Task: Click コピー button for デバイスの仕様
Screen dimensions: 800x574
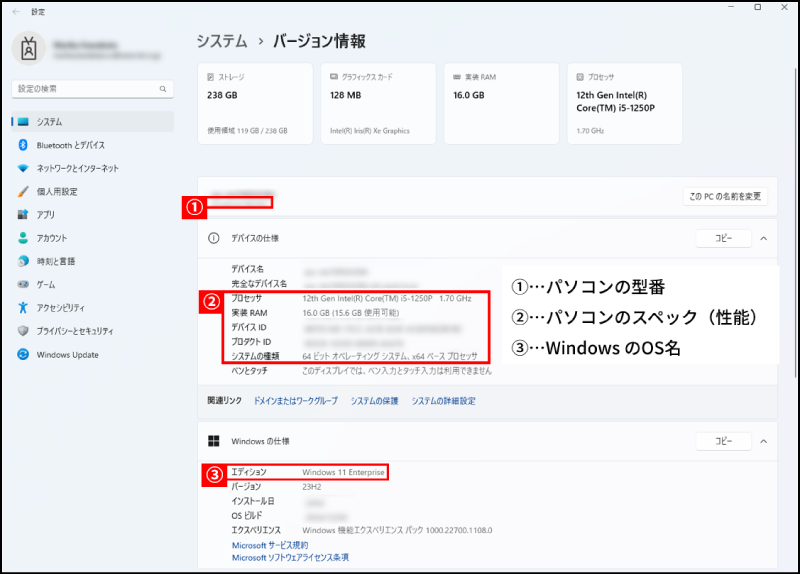Action: pos(723,238)
